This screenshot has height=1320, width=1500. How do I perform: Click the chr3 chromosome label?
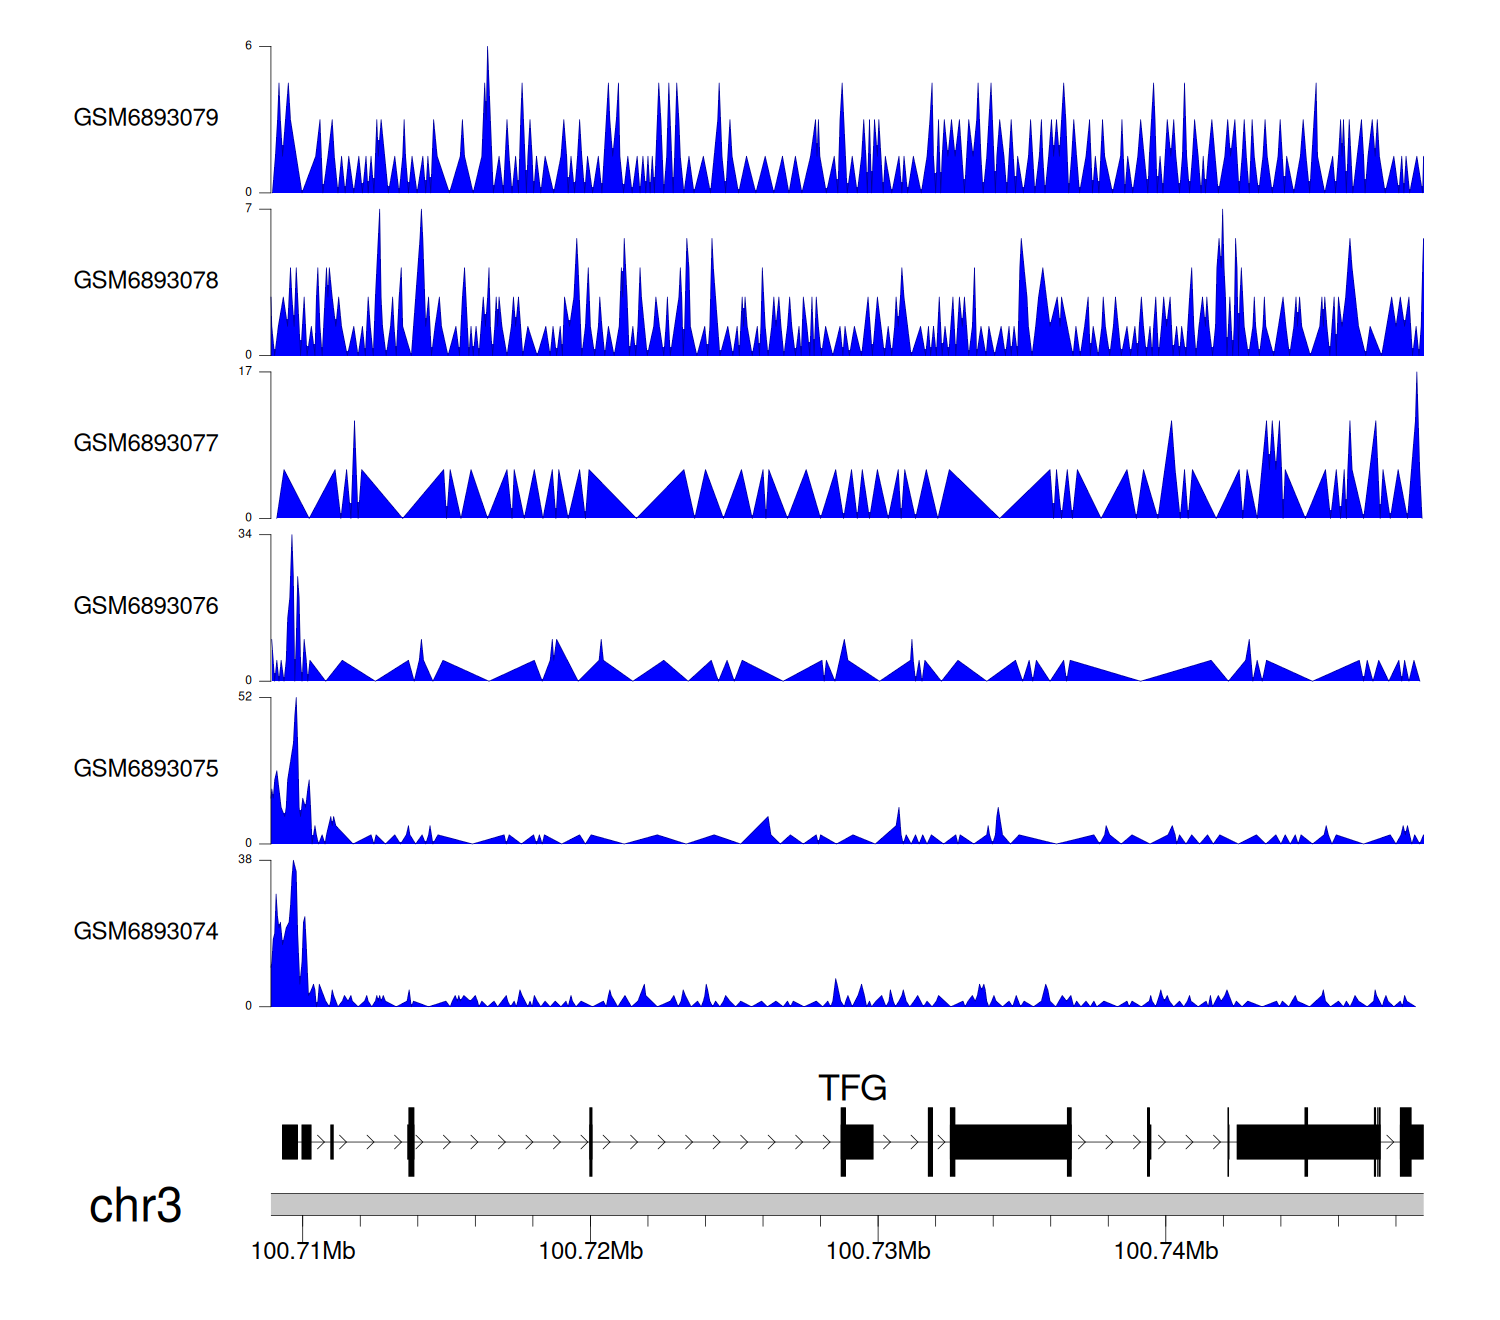(x=135, y=1206)
